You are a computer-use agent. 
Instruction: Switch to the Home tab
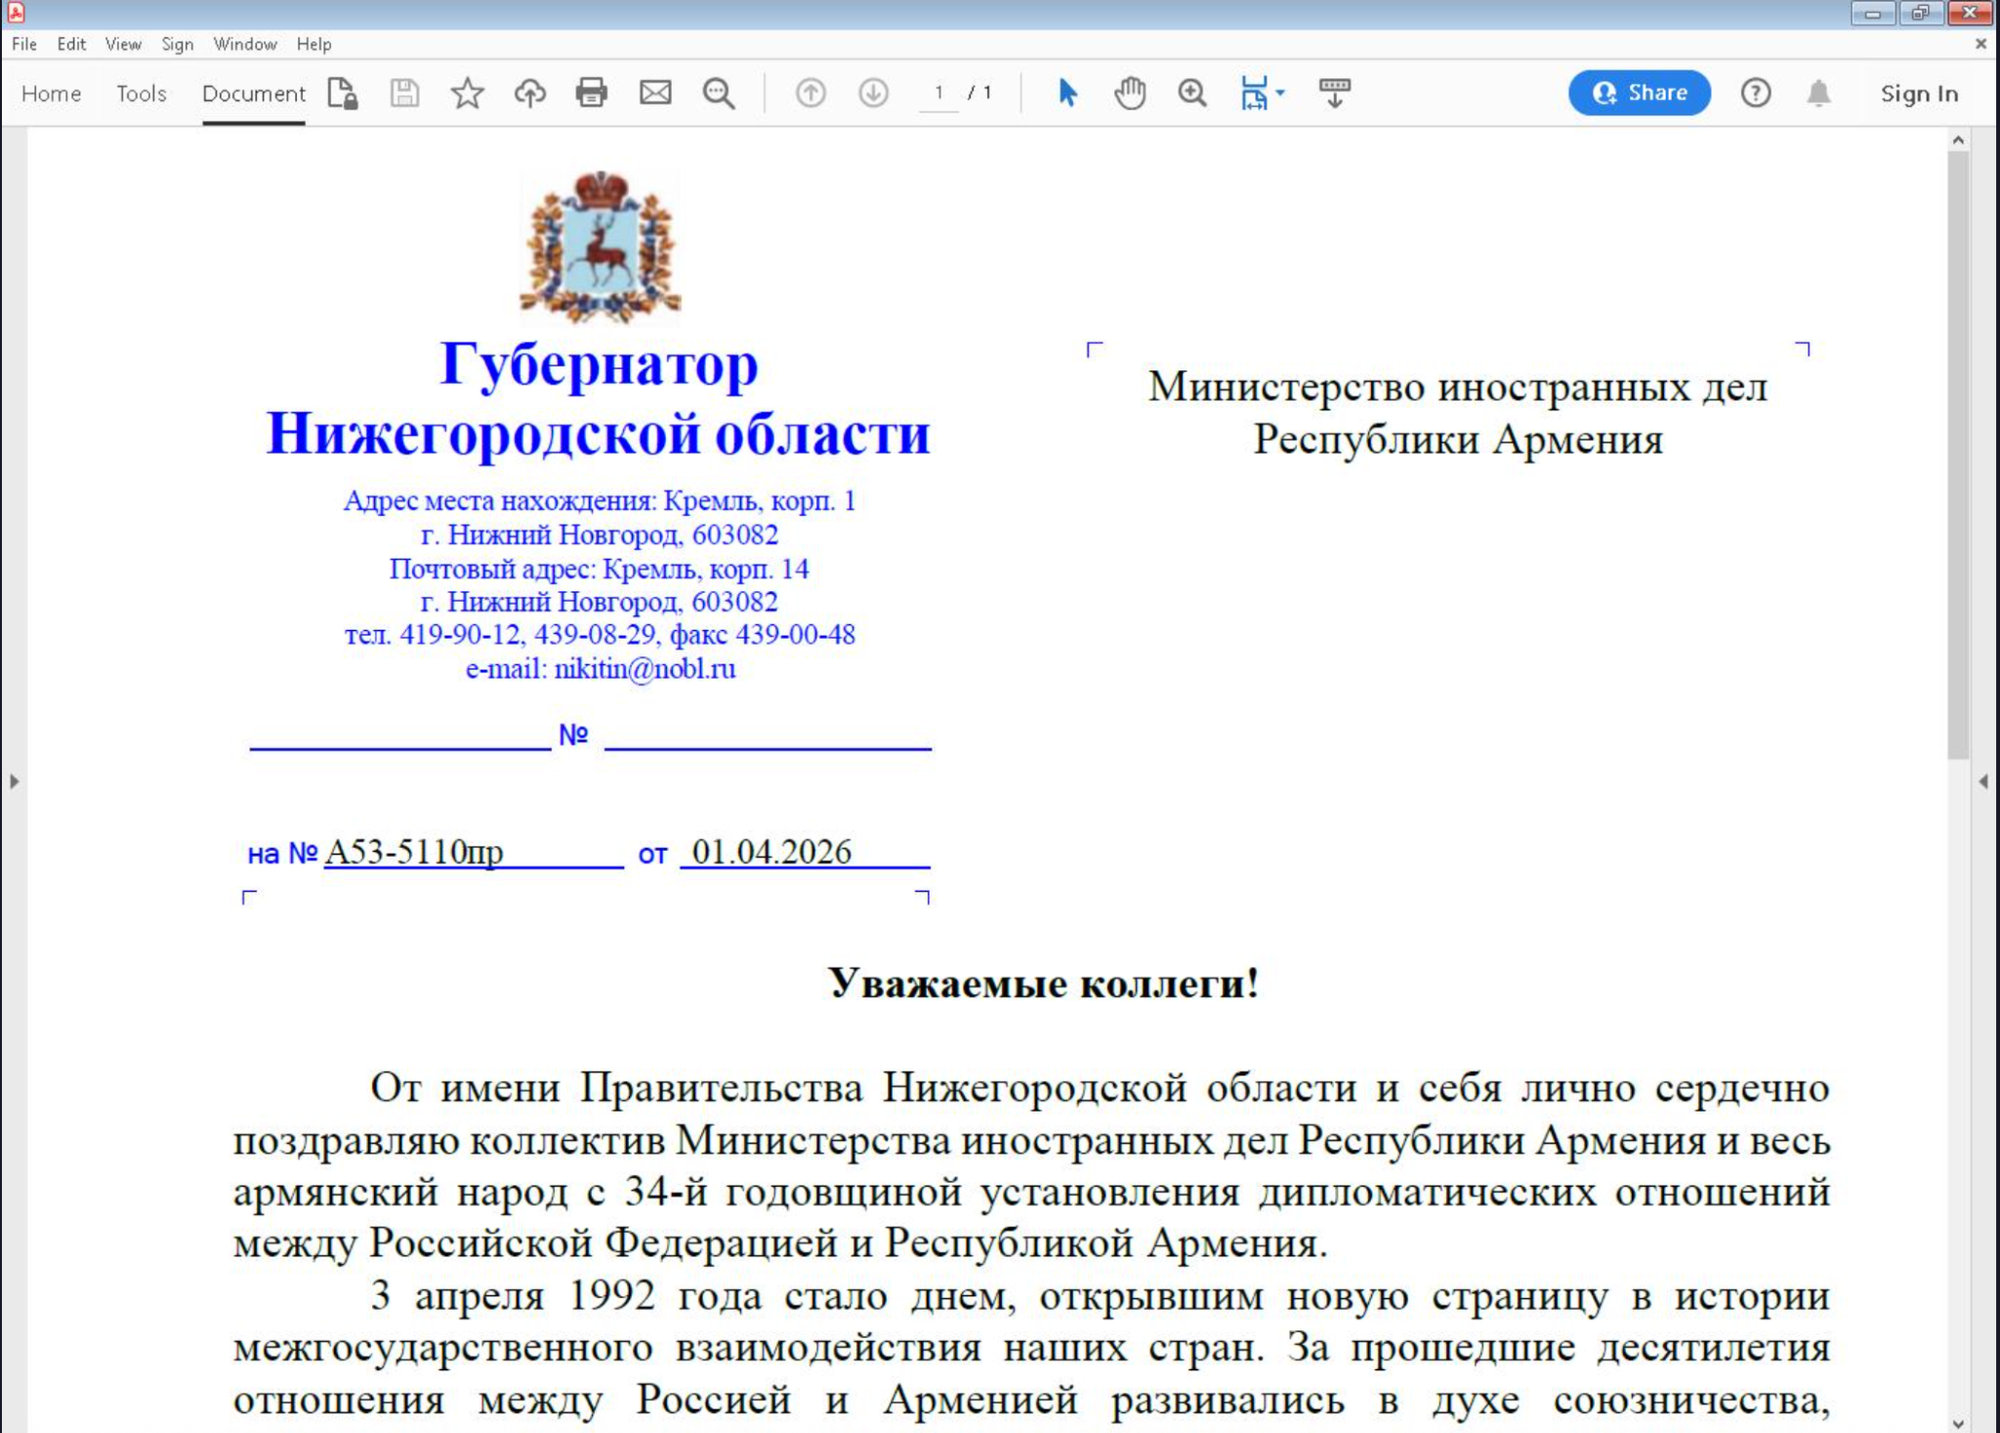coord(51,93)
